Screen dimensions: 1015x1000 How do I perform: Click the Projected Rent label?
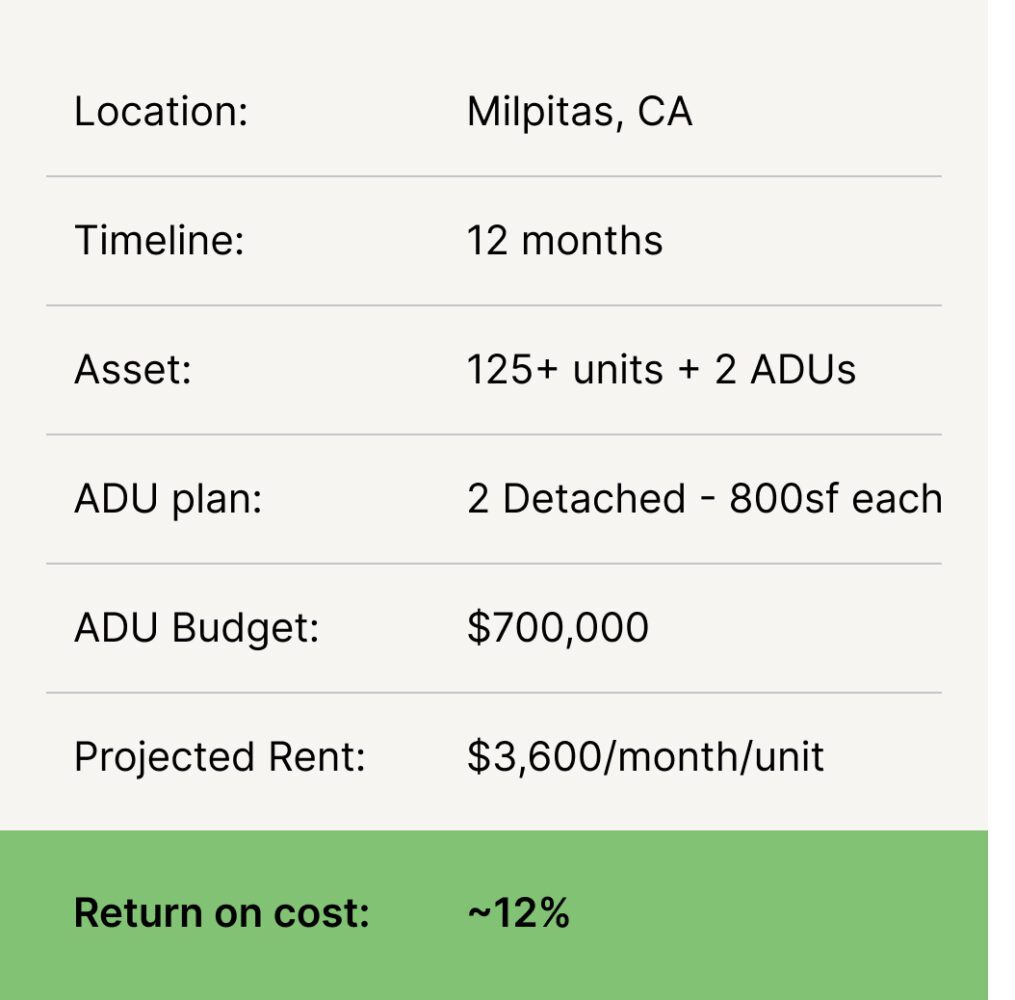219,757
